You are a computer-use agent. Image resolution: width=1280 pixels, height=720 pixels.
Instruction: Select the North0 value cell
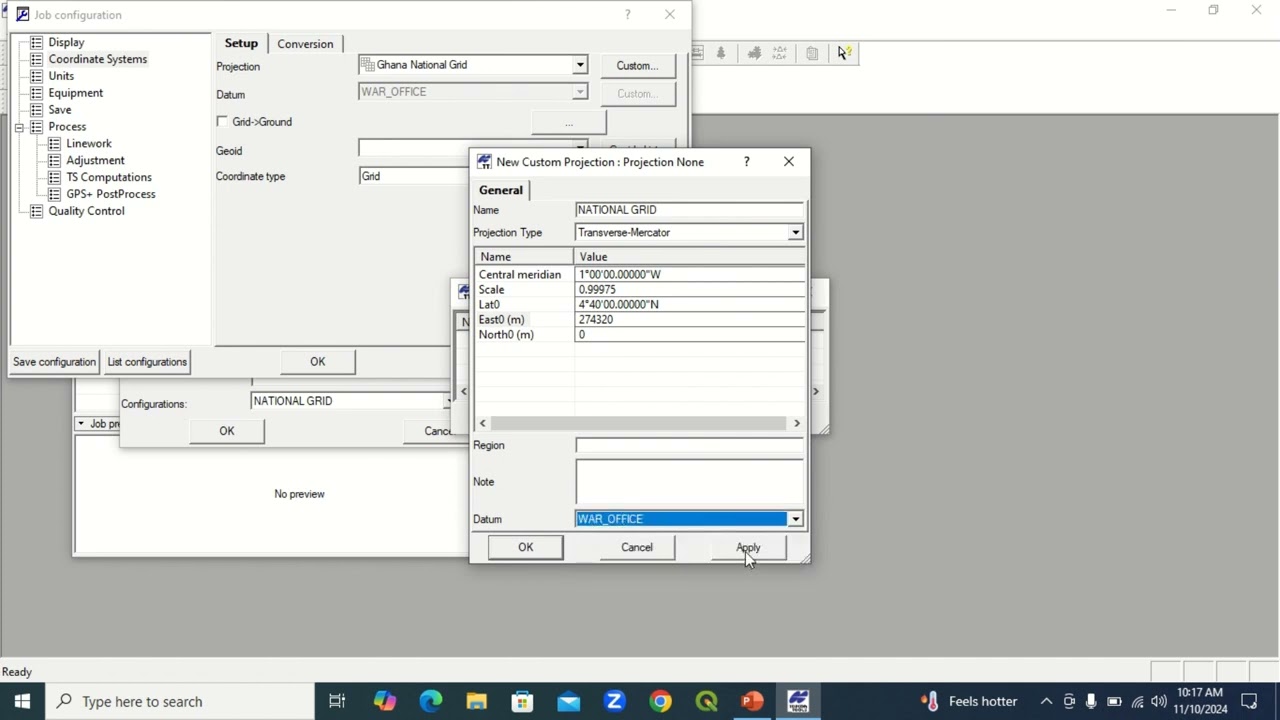coord(689,334)
